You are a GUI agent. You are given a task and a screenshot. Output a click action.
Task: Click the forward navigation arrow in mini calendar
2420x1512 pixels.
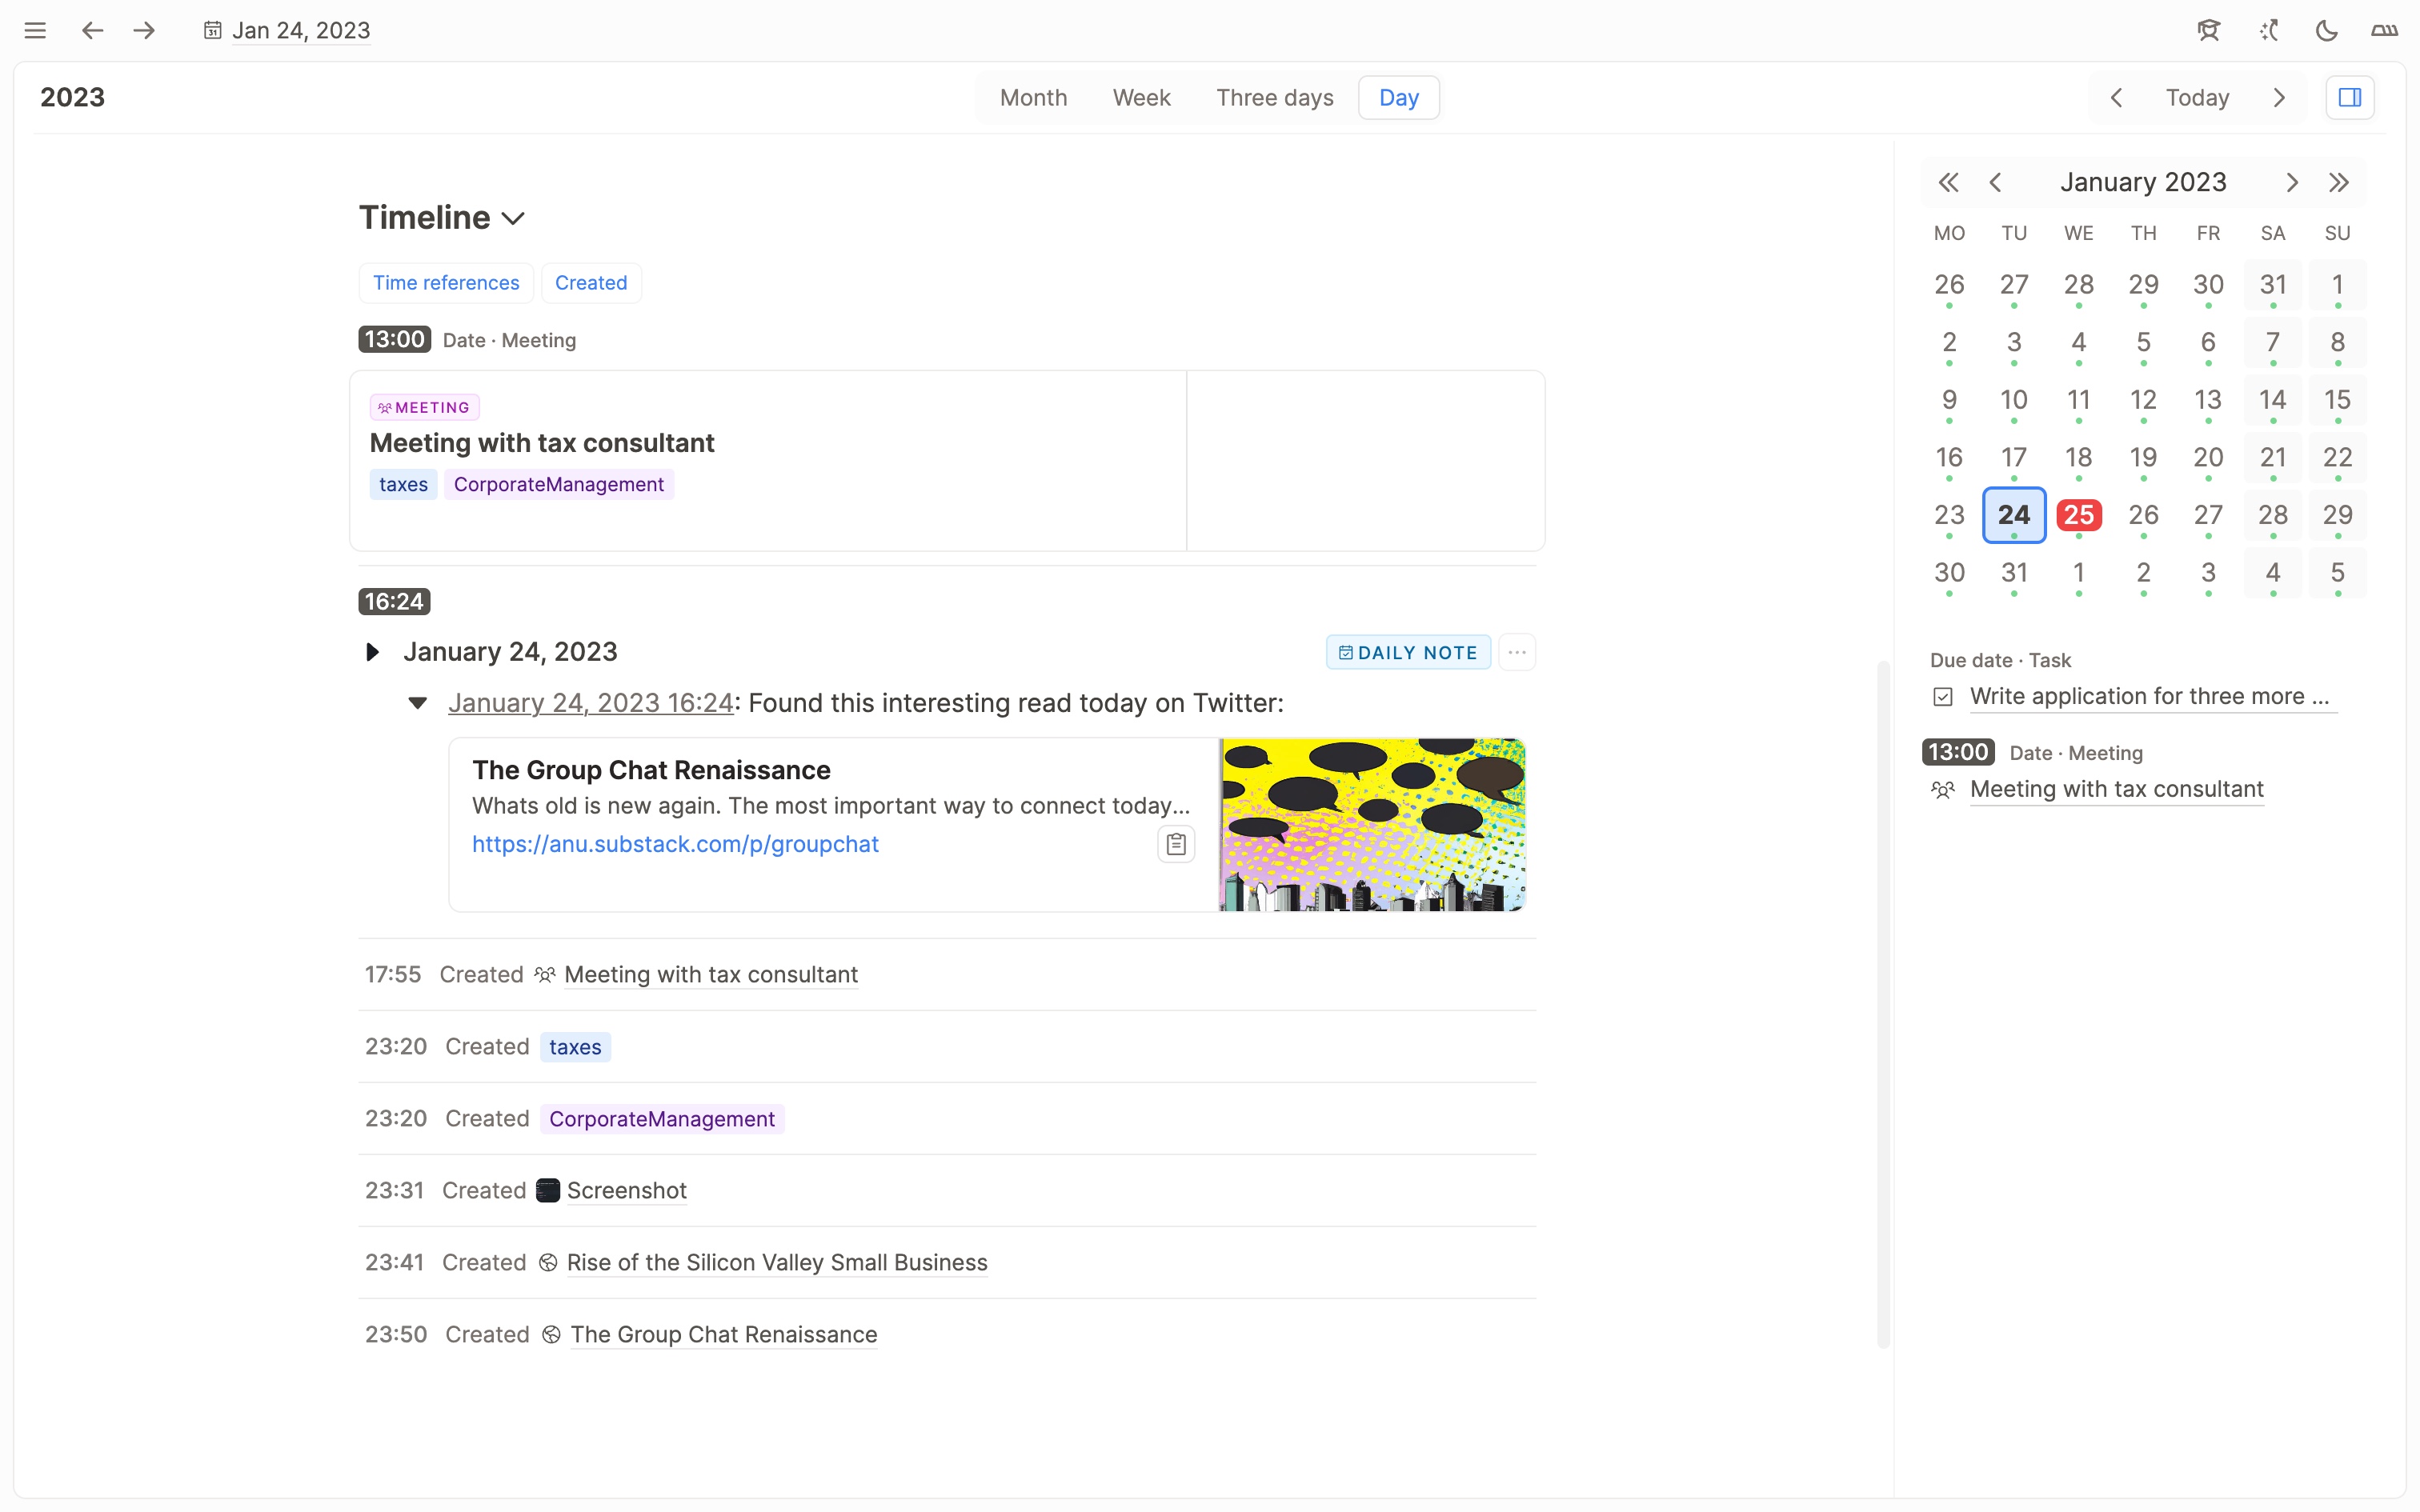(x=2293, y=181)
